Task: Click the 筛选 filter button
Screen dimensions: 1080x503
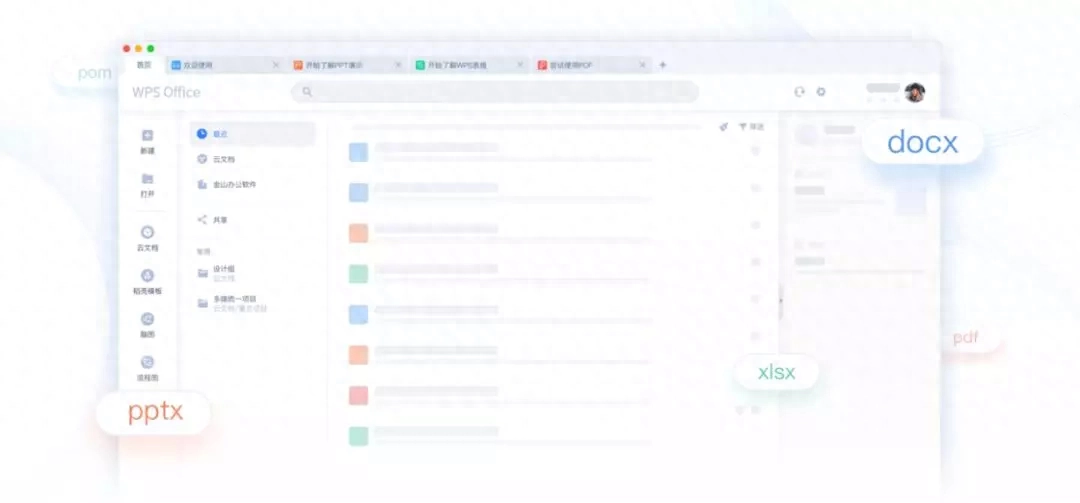Action: [x=751, y=127]
